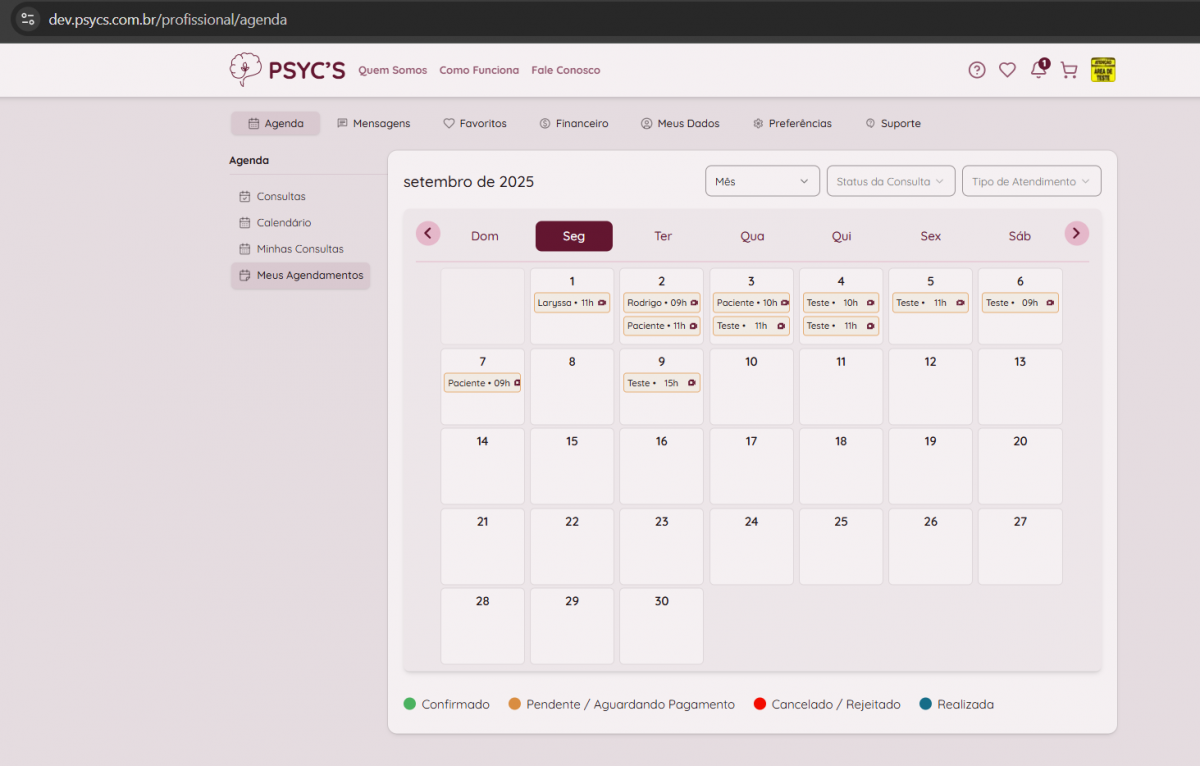Go to next month arrow
The width and height of the screenshot is (1200, 766).
click(x=1076, y=234)
